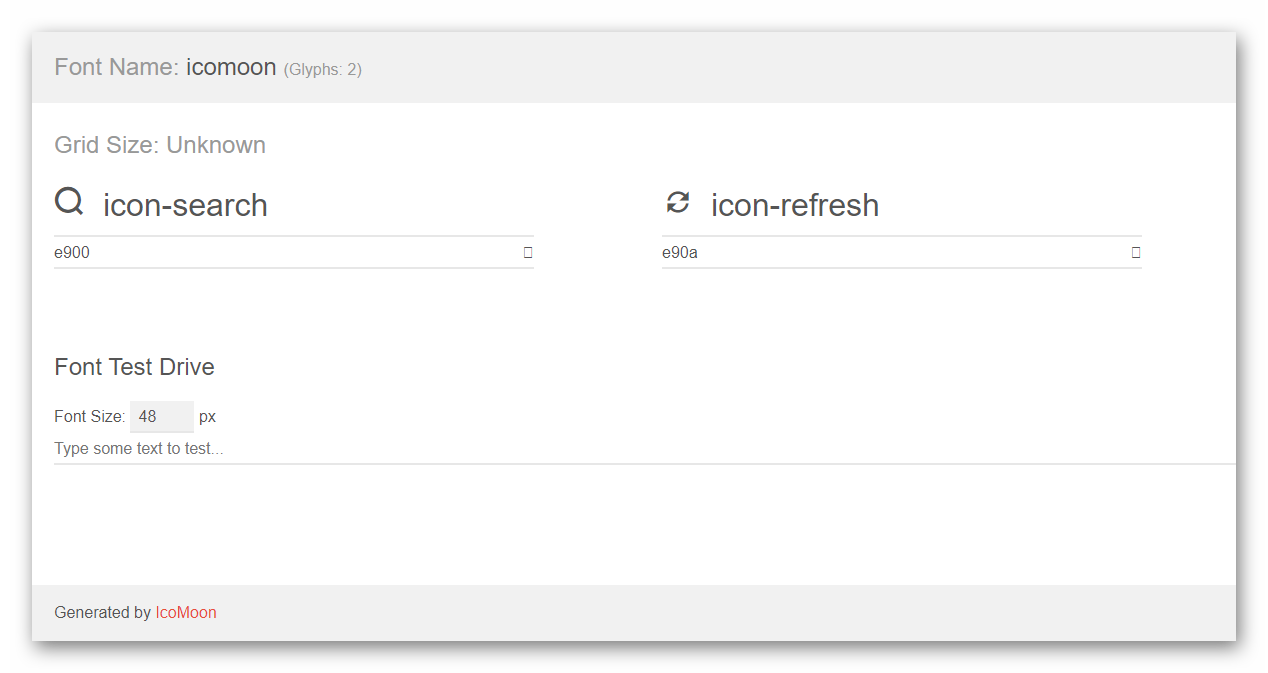The width and height of the screenshot is (1268, 673).
Task: Focus the Font Size input showing 48
Action: pos(162,417)
